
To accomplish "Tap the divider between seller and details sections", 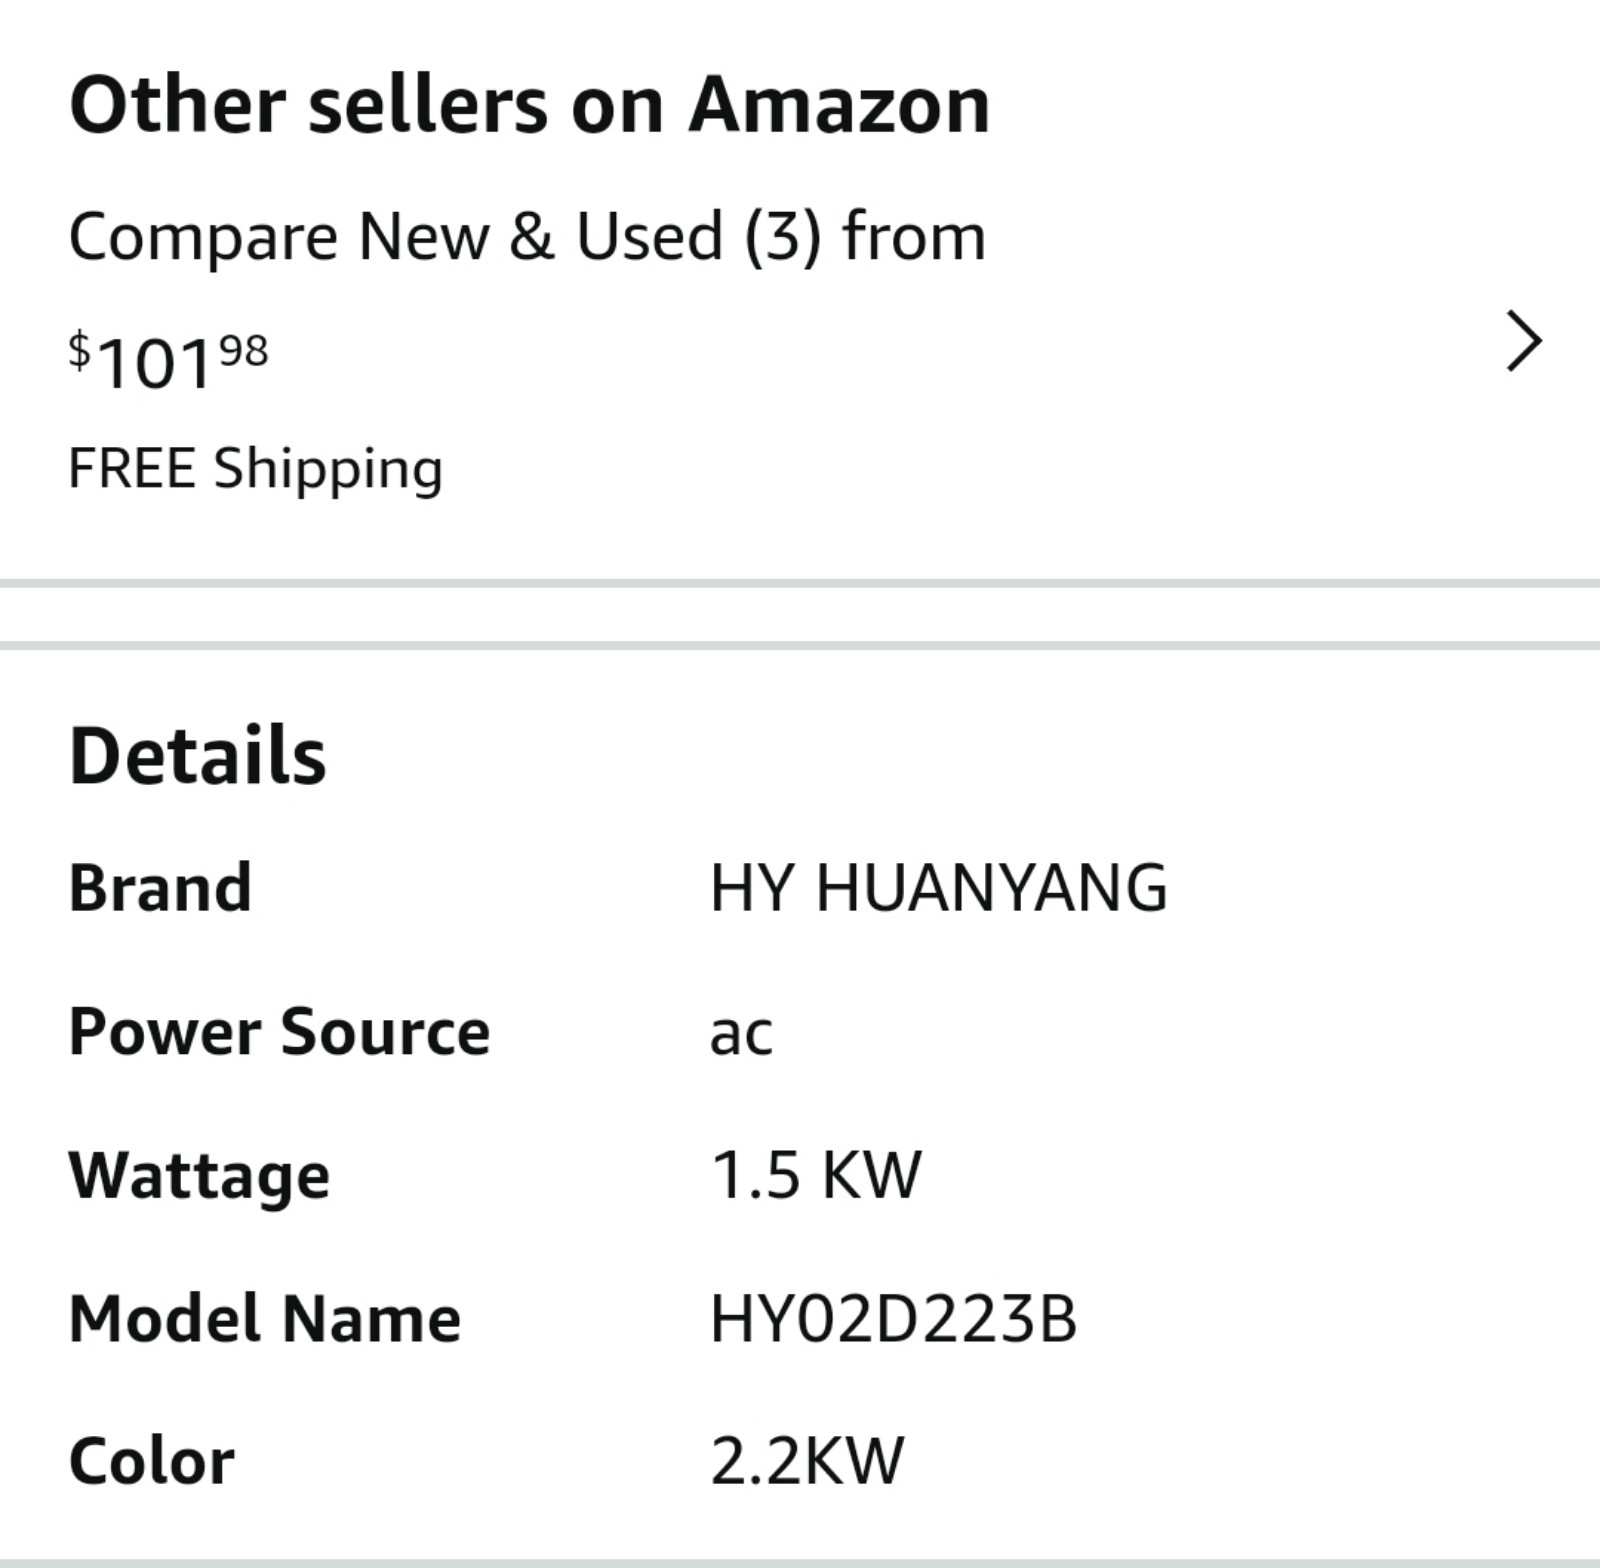I will tap(800, 614).
